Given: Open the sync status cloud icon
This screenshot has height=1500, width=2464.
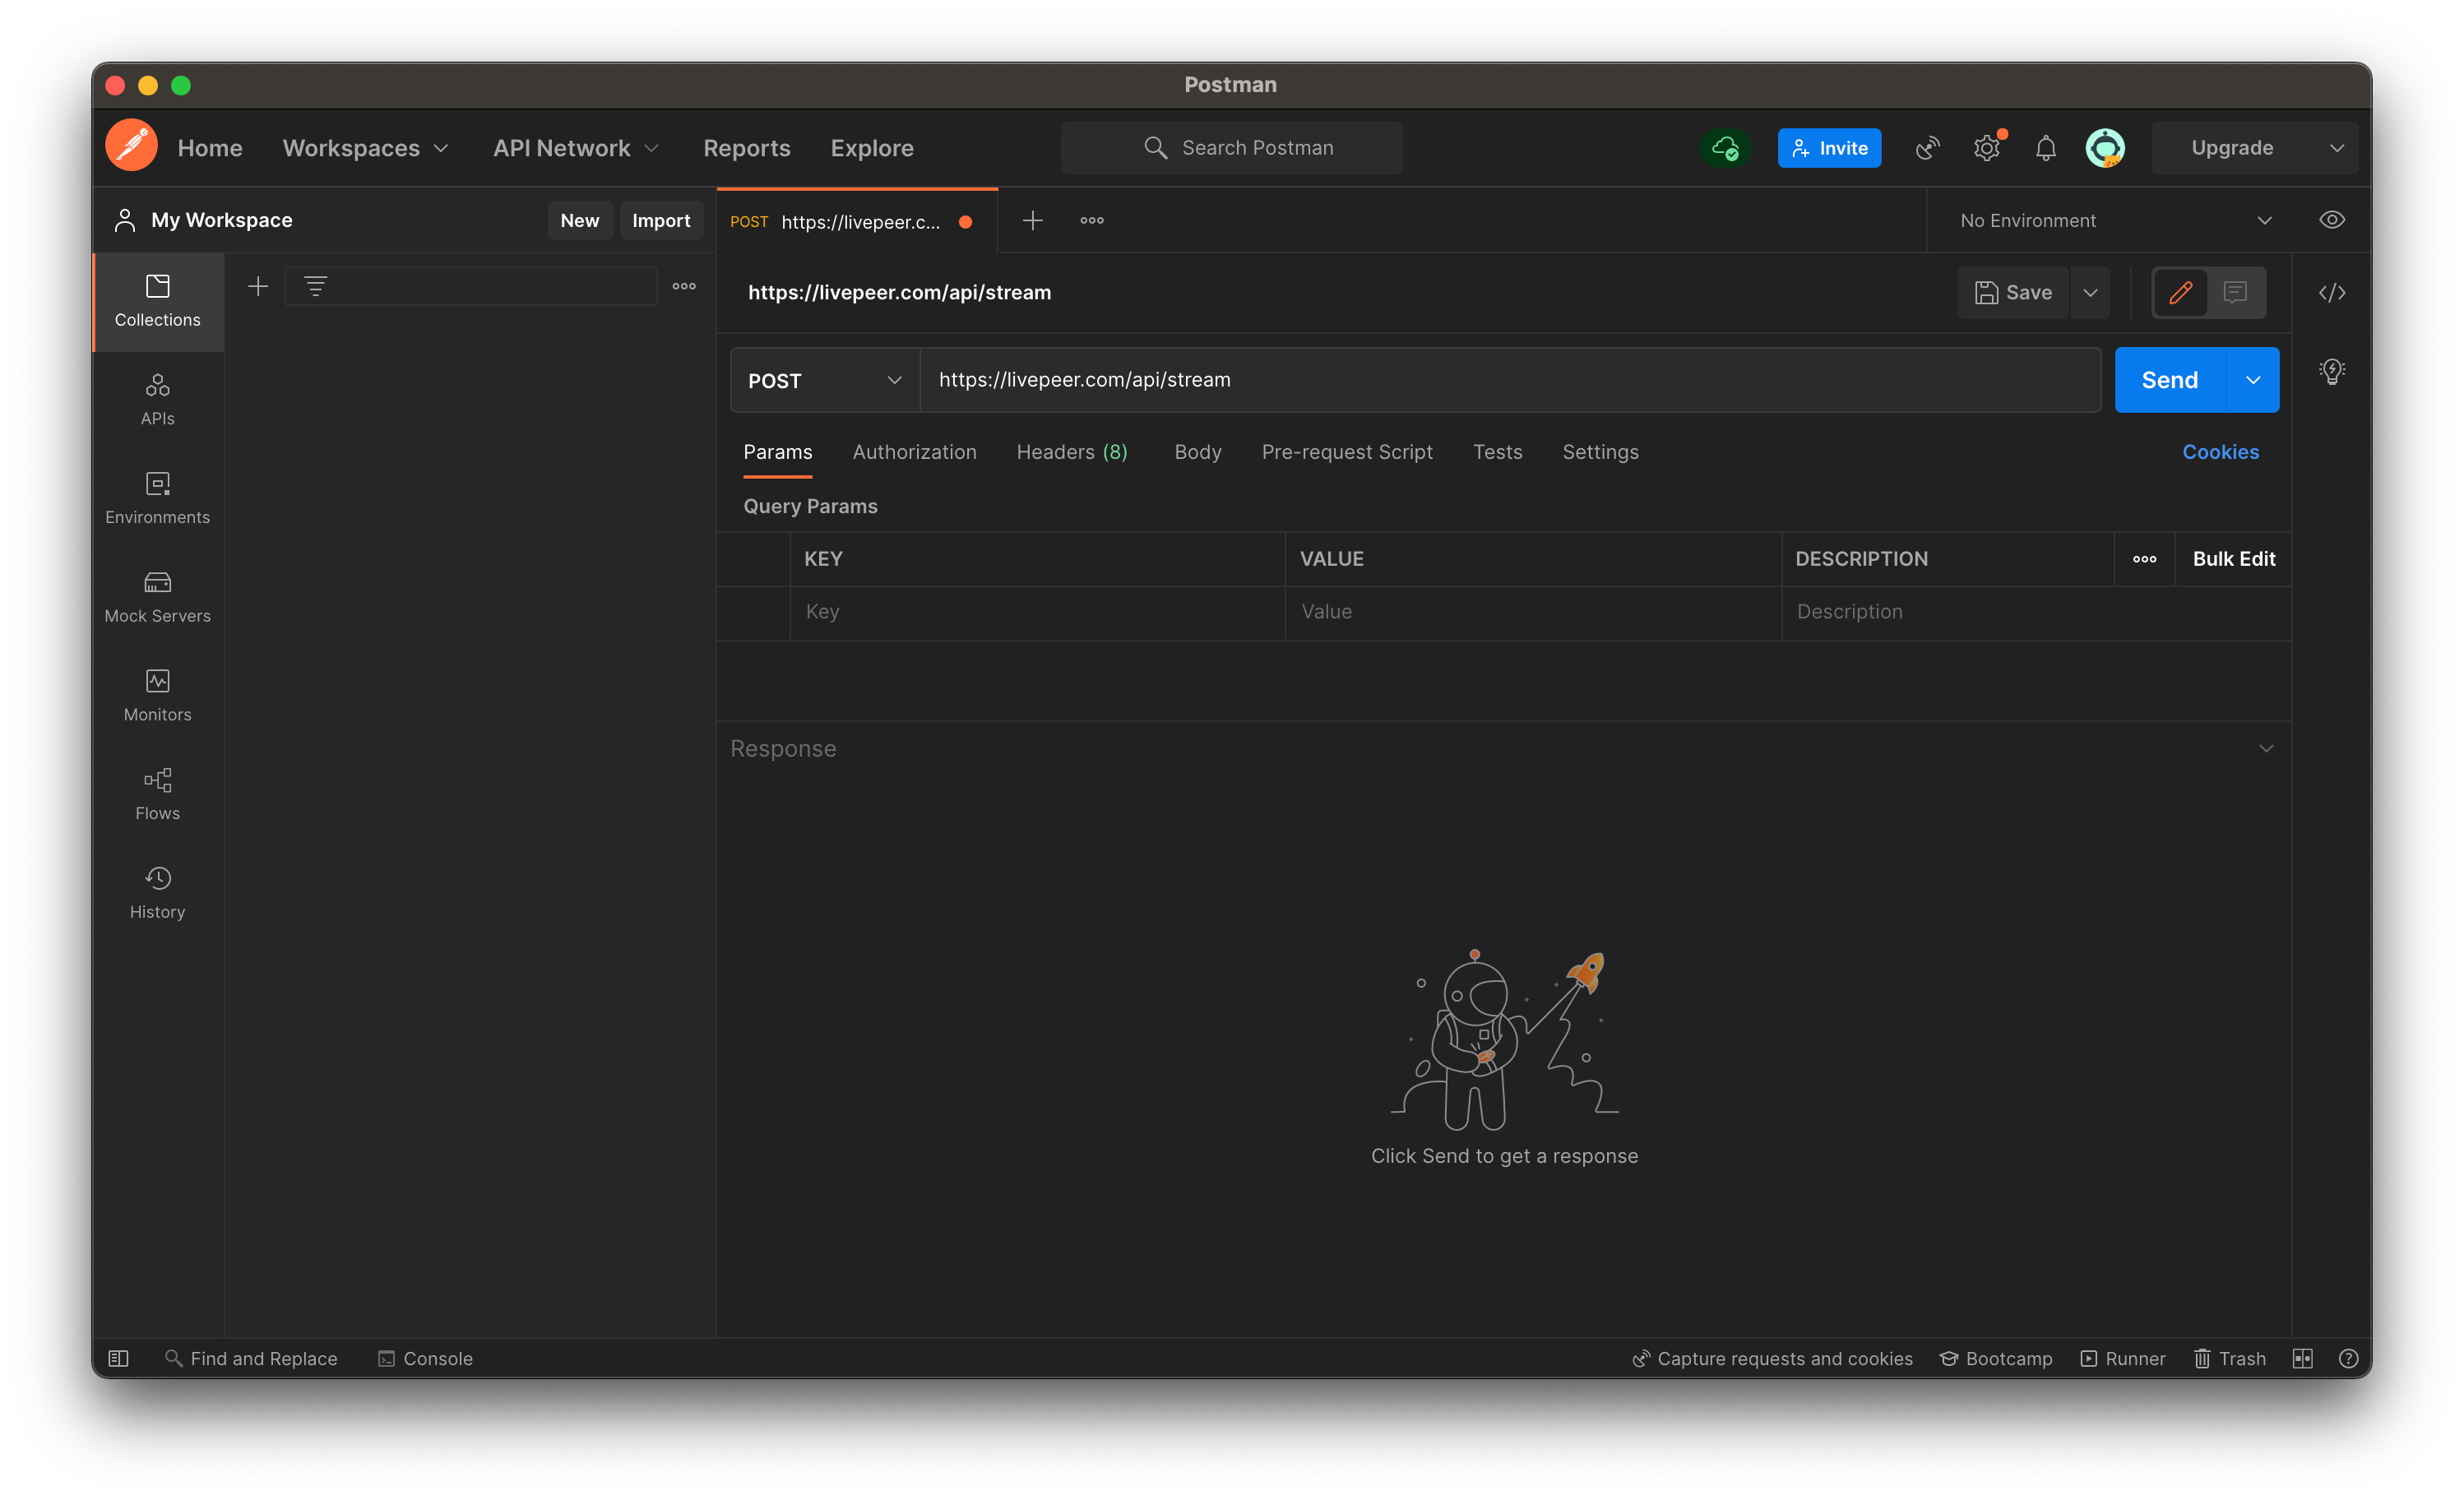Looking at the screenshot, I should coord(1725,148).
